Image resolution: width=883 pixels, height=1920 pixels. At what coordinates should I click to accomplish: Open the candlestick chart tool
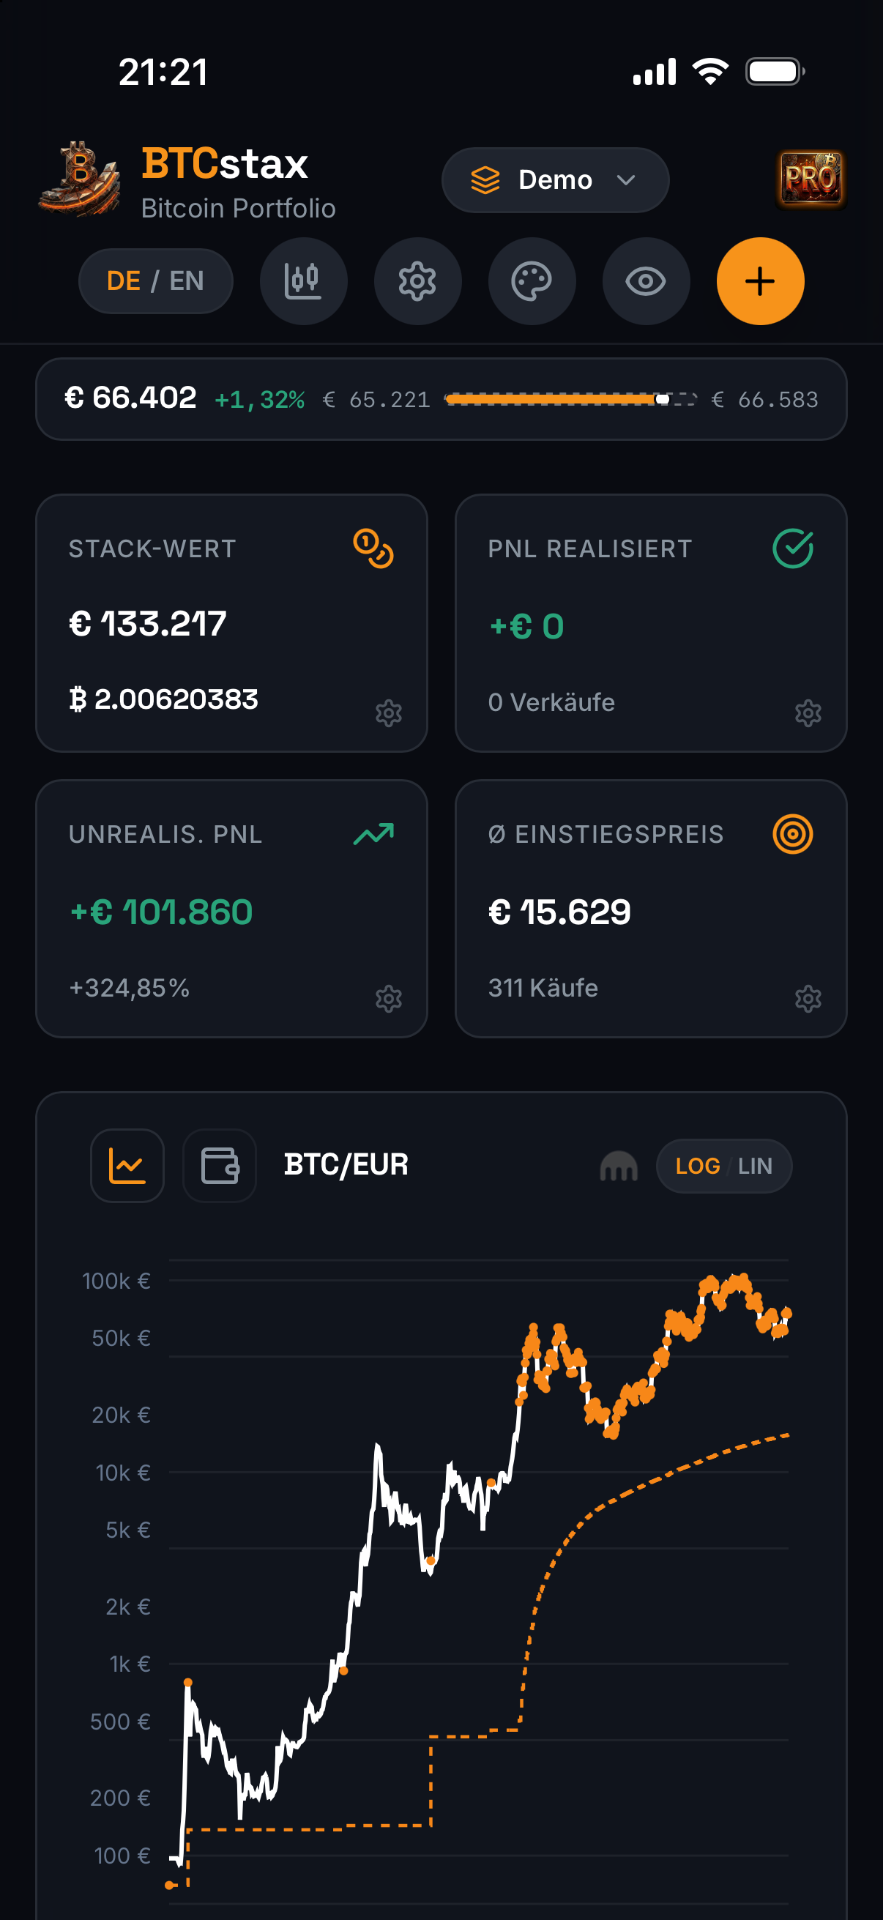pos(303,281)
